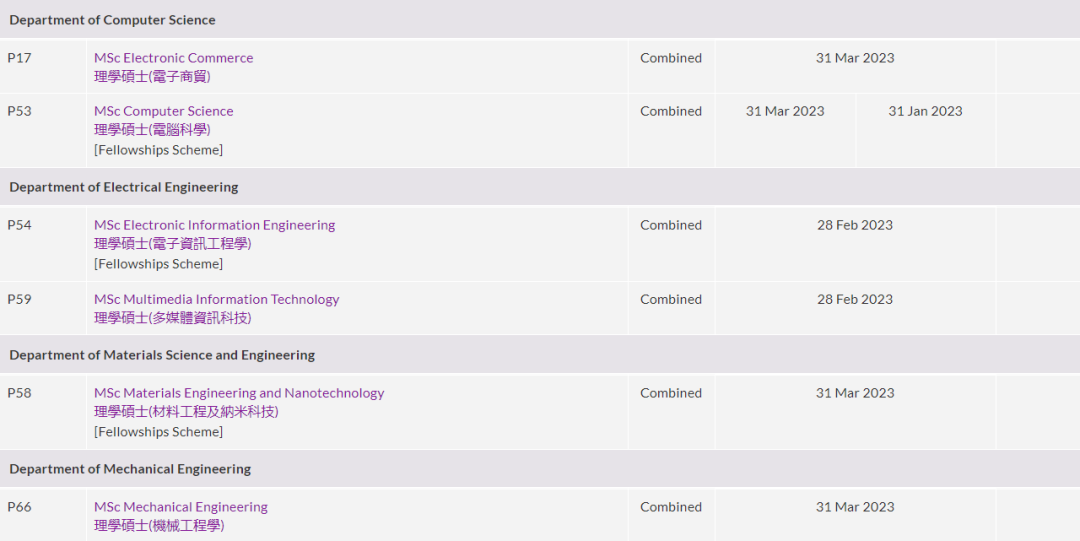Select programme code P53 cell
The image size is (1080, 541).
click(x=20, y=111)
